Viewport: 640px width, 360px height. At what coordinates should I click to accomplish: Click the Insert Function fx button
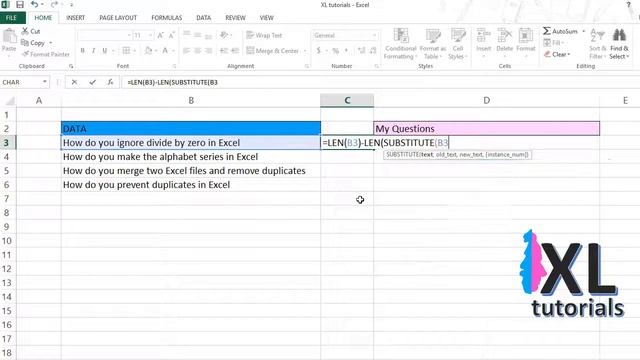click(x=111, y=82)
